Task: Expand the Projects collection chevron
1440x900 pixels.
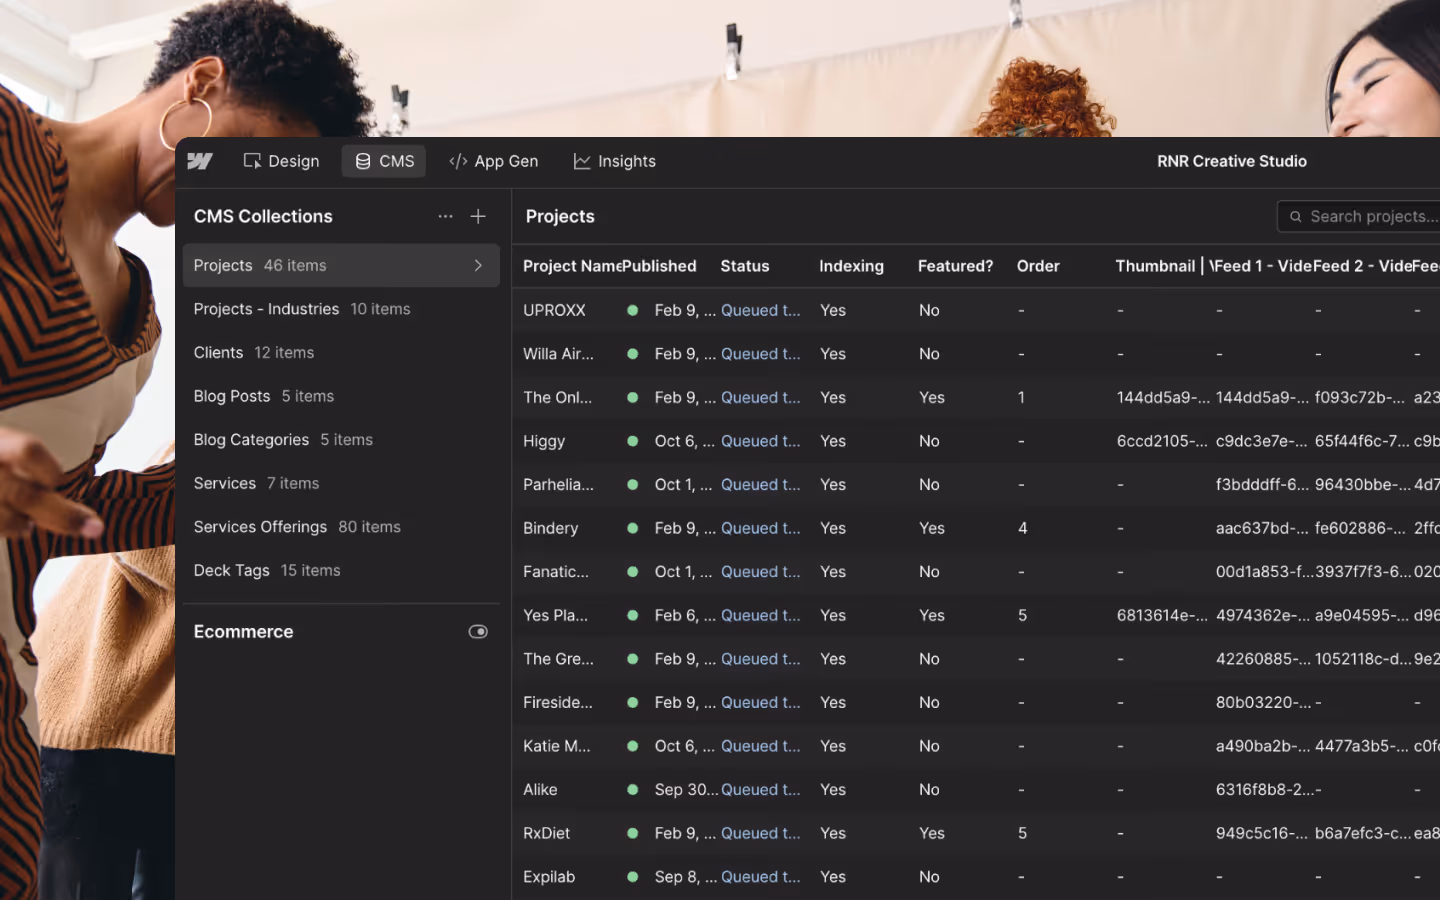Action: pyautogui.click(x=478, y=265)
